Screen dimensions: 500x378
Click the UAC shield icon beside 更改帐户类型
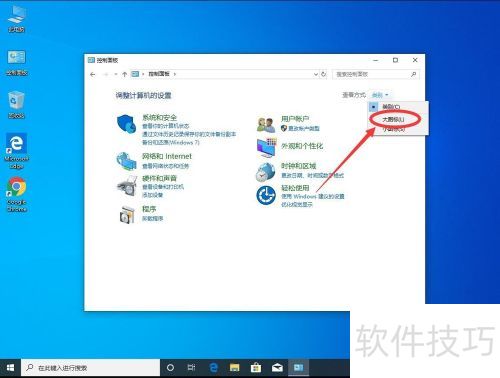pos(284,128)
